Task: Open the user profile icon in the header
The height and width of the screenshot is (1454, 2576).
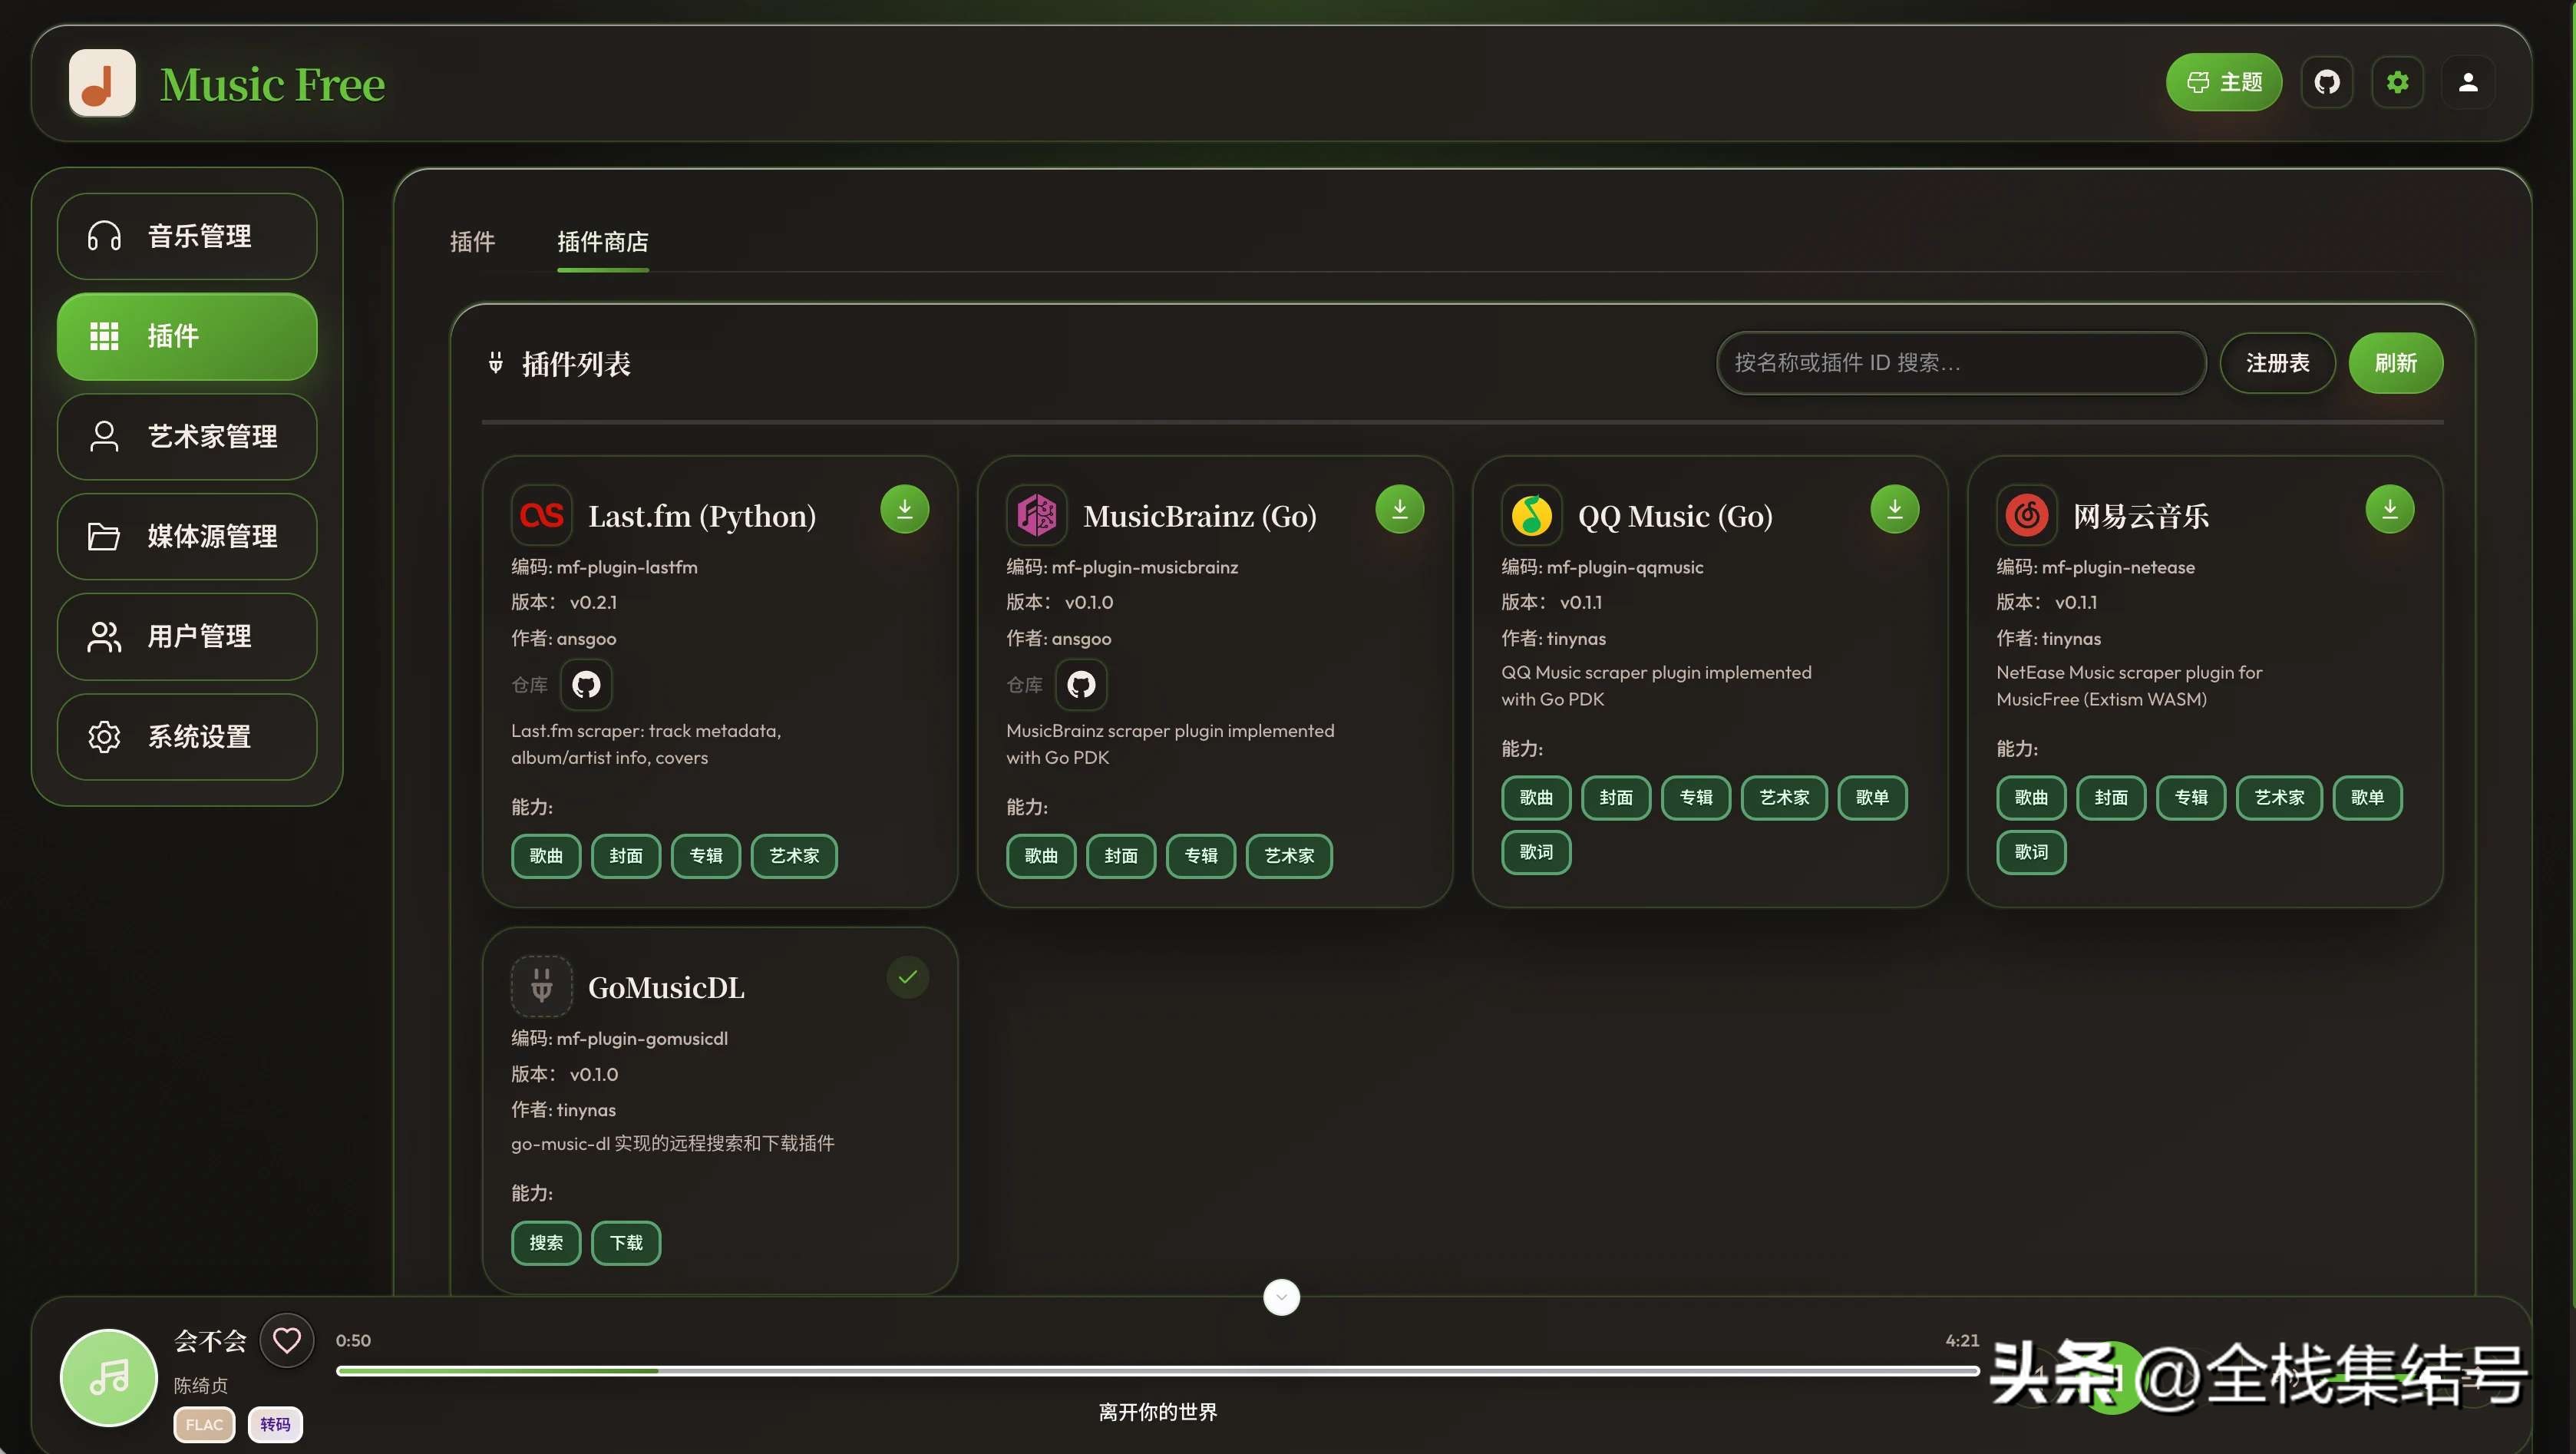Action: point(2468,82)
